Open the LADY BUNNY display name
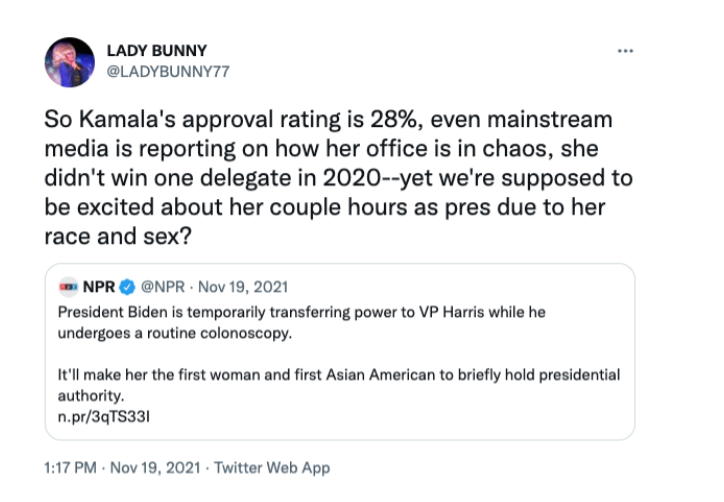Screen dimensions: 724x502 click(x=157, y=50)
